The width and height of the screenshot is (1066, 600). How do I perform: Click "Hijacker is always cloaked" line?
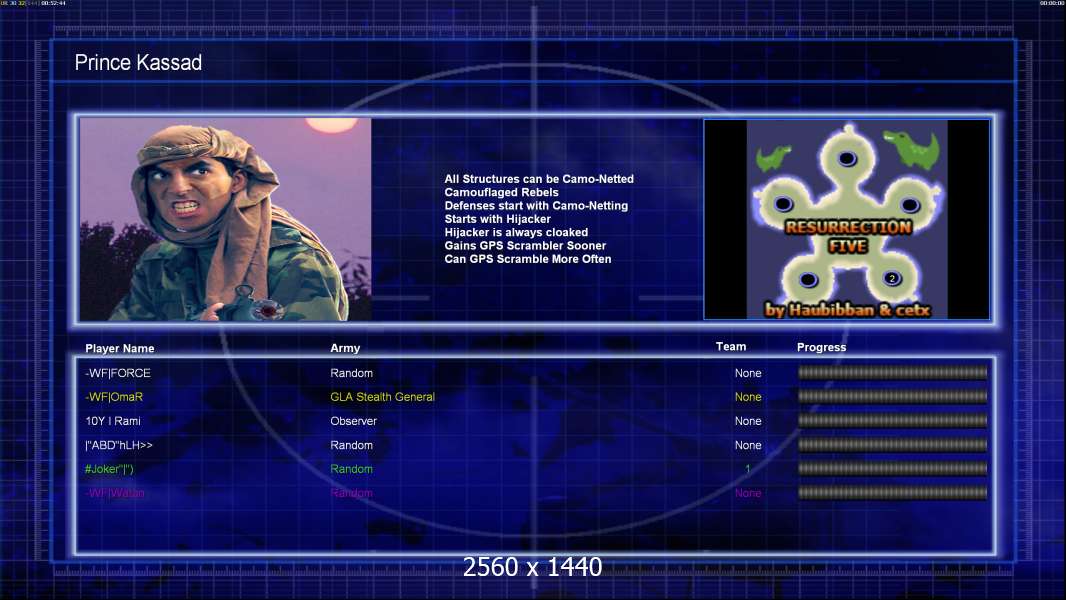point(516,232)
